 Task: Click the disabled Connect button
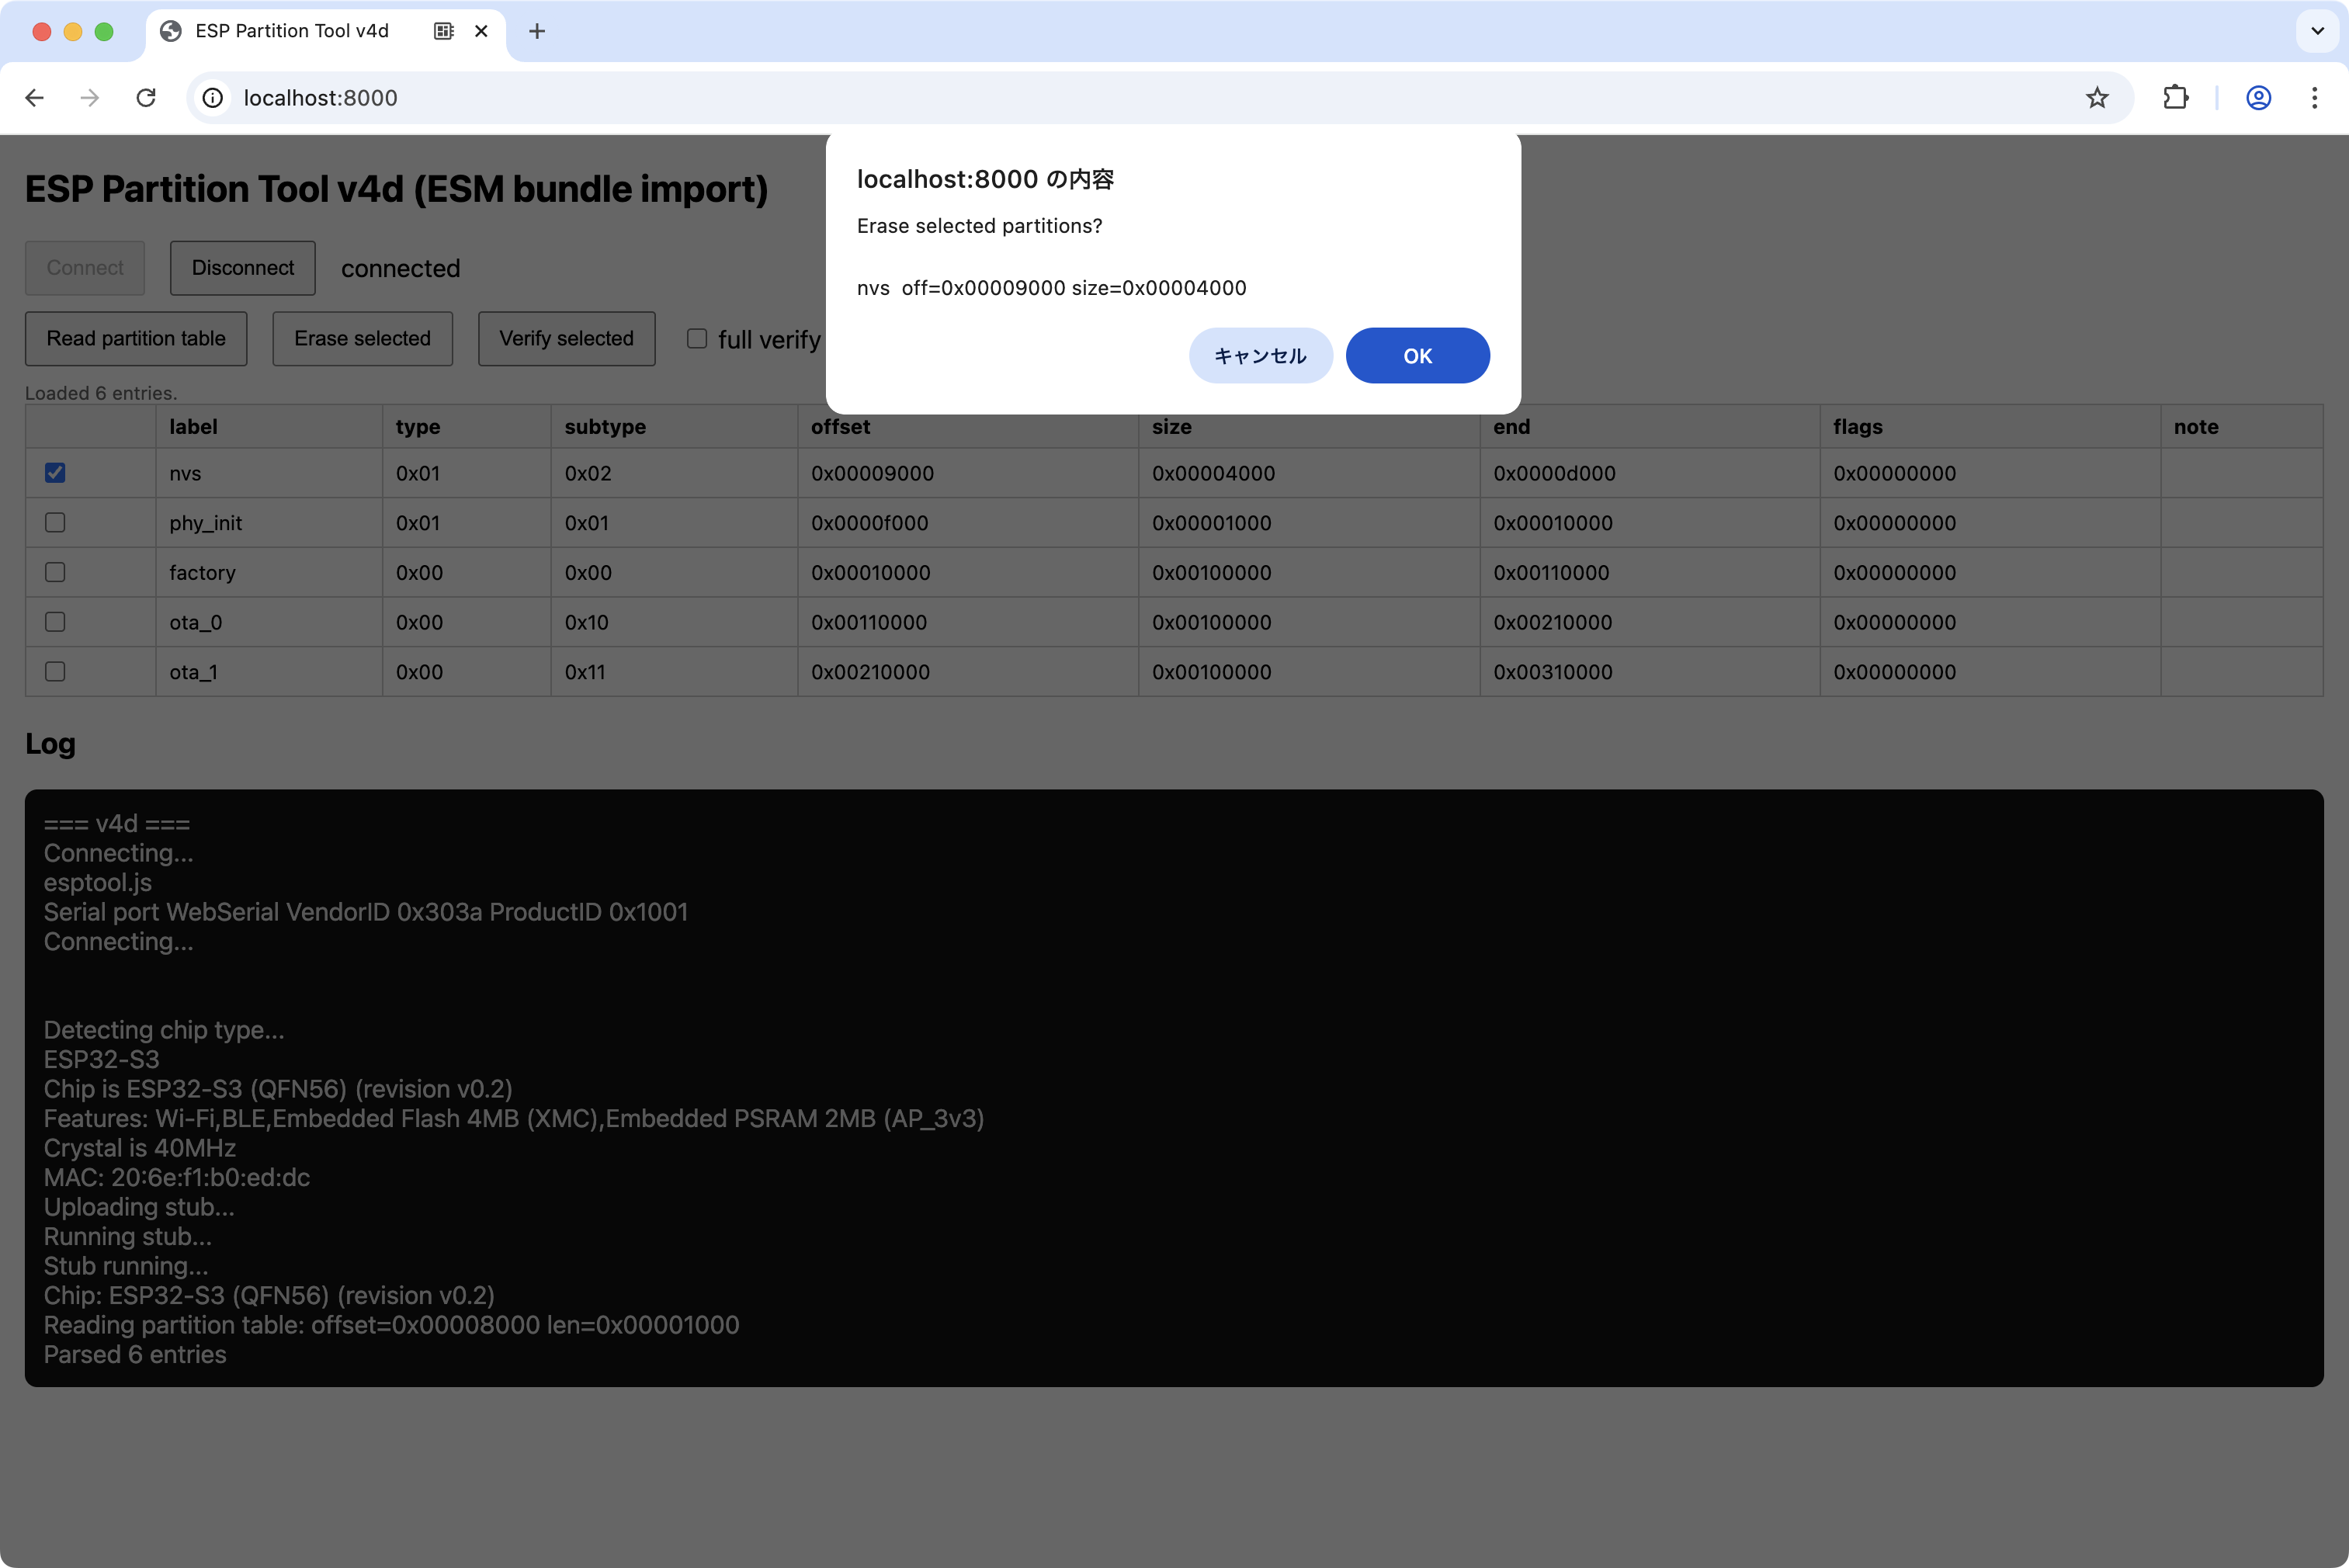tap(85, 268)
